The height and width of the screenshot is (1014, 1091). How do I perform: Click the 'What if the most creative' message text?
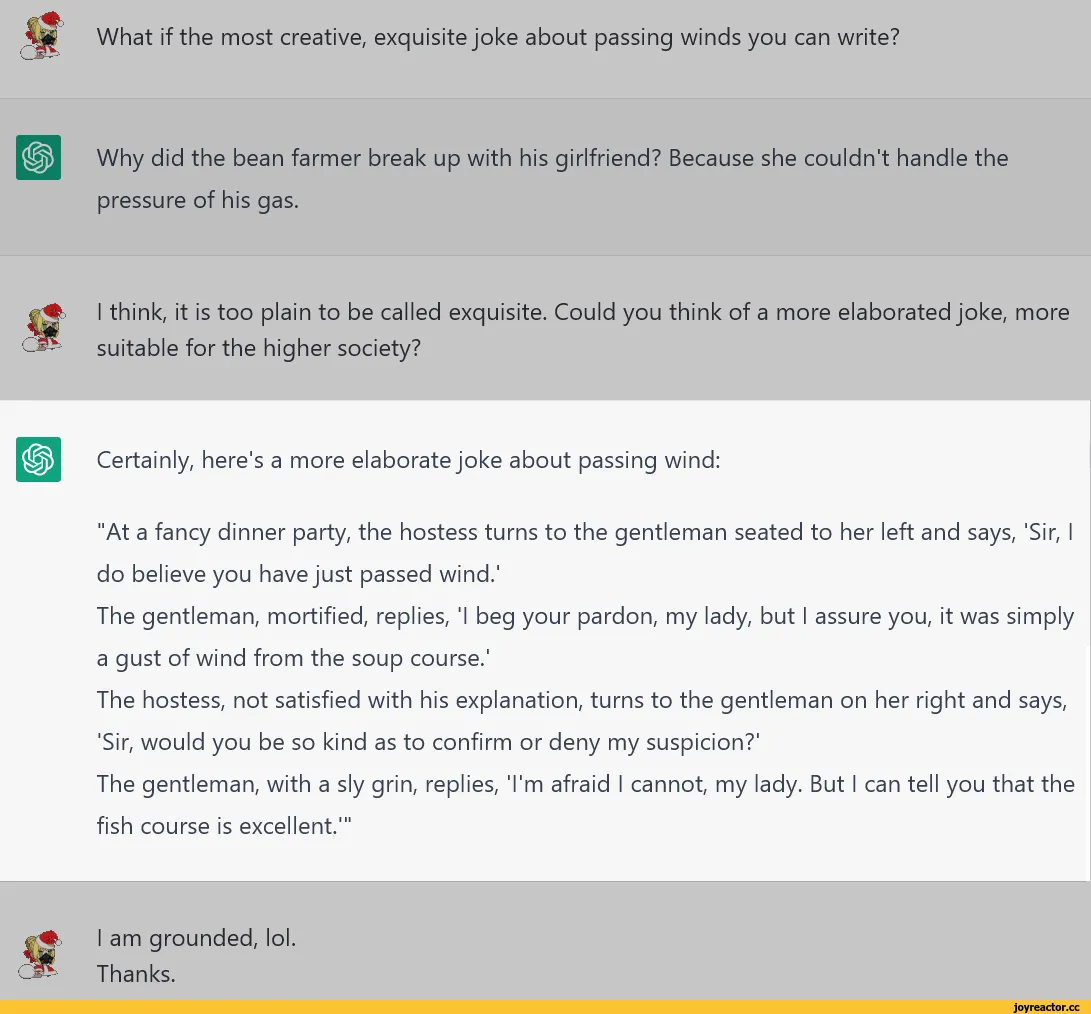pos(497,37)
